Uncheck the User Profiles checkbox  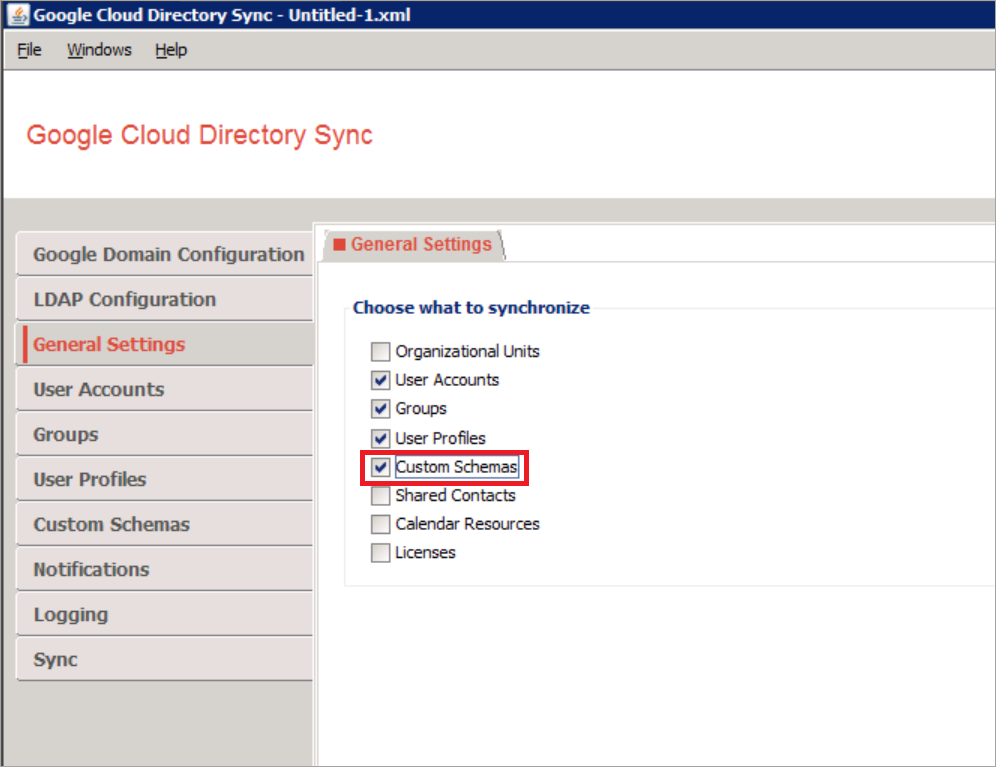tap(380, 438)
